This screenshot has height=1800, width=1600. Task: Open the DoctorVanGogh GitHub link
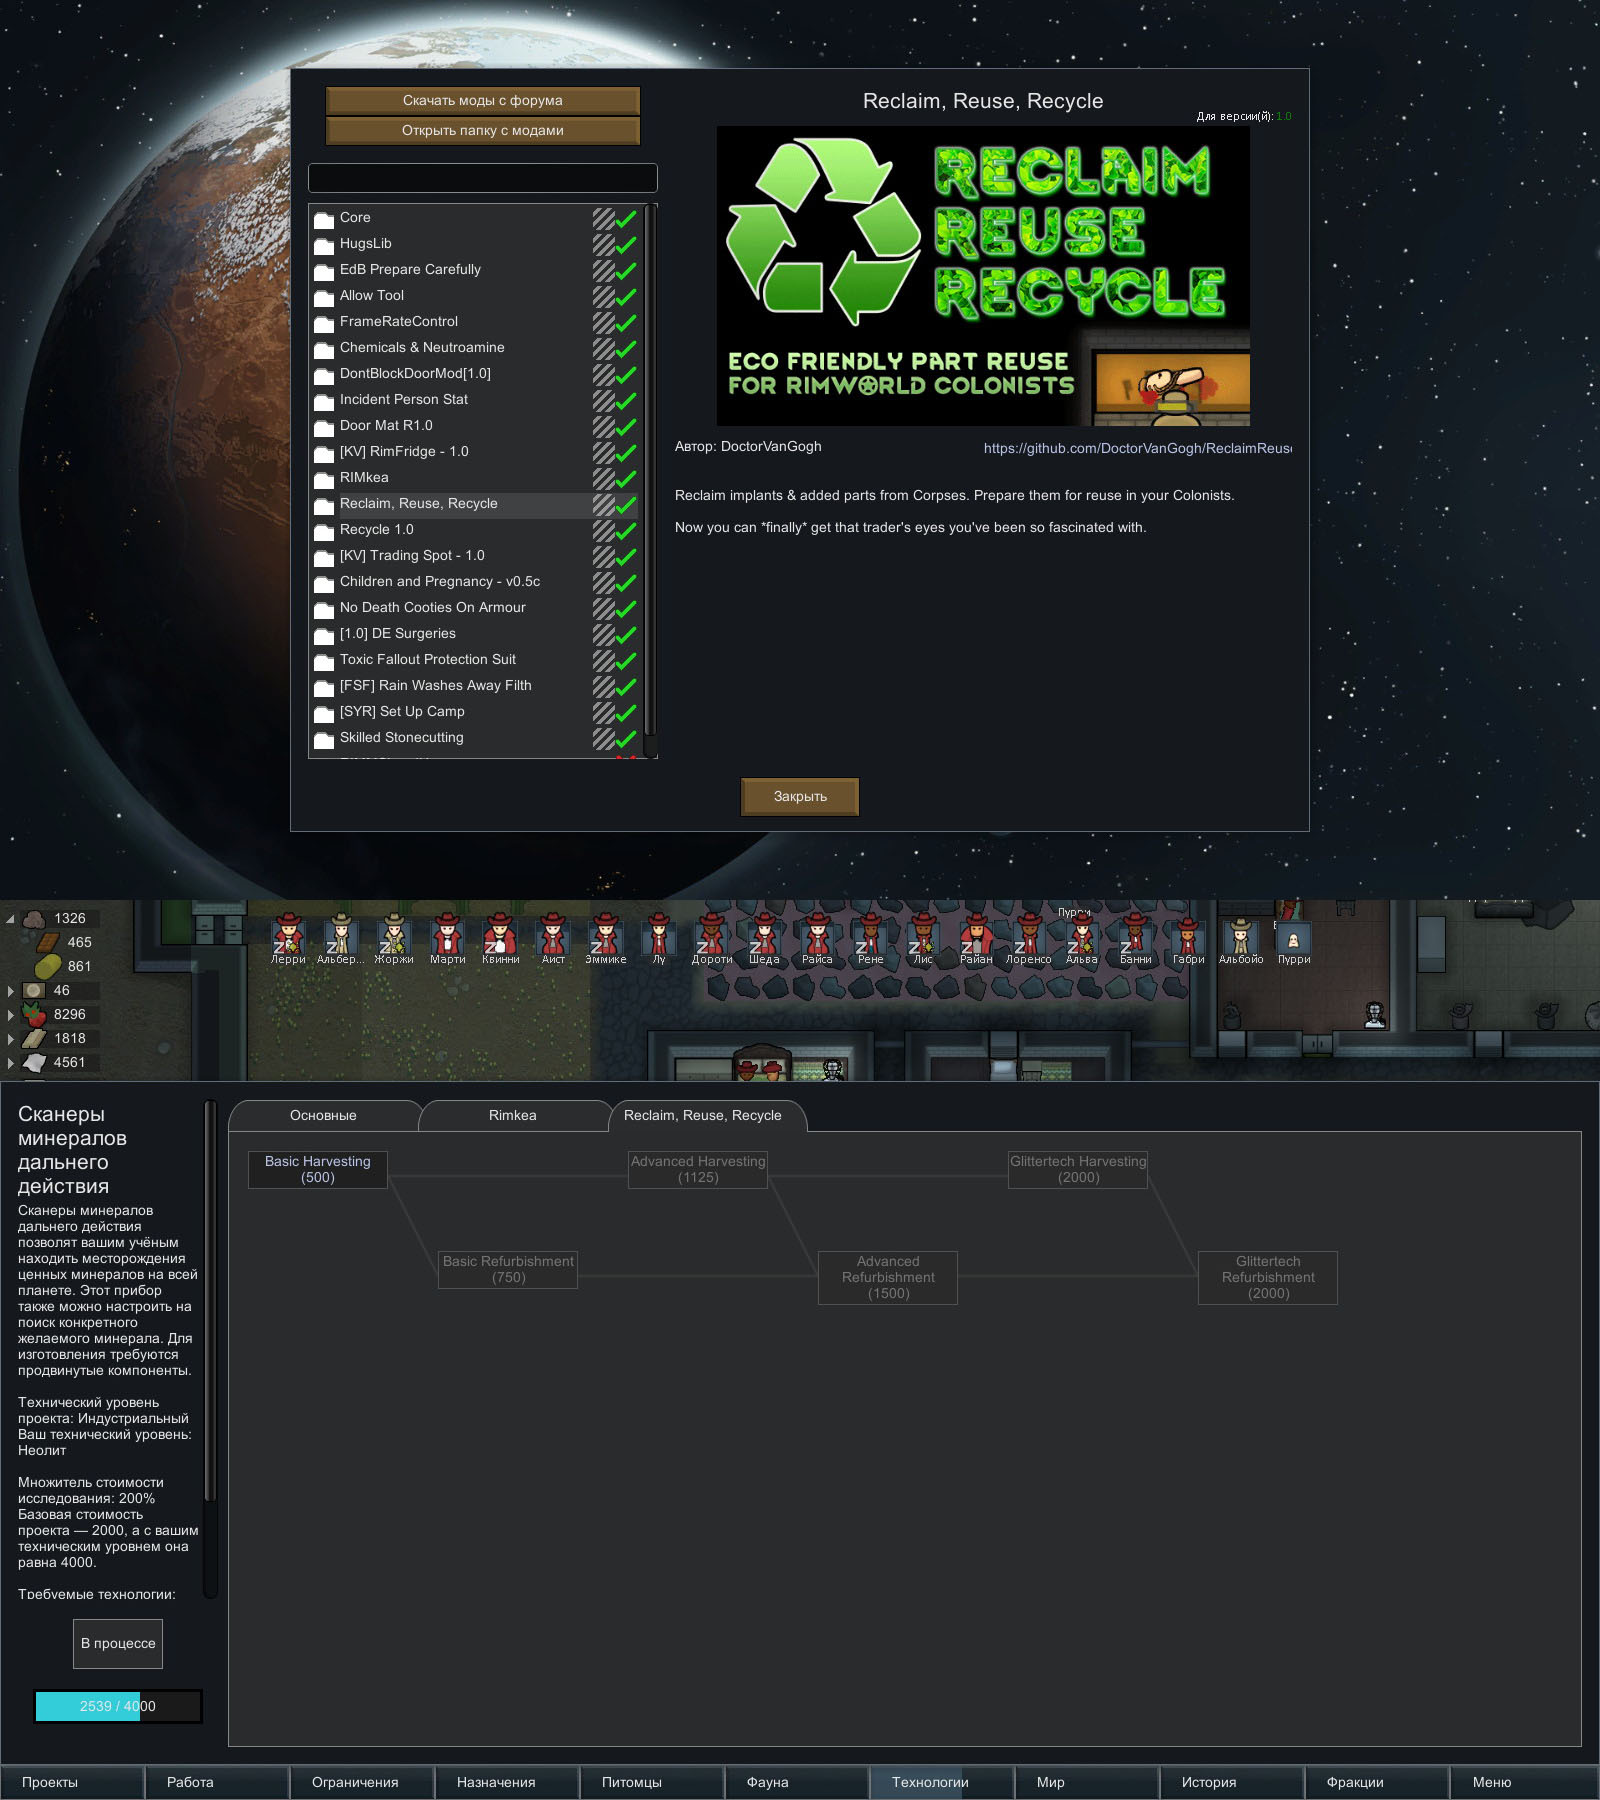(x=1137, y=448)
